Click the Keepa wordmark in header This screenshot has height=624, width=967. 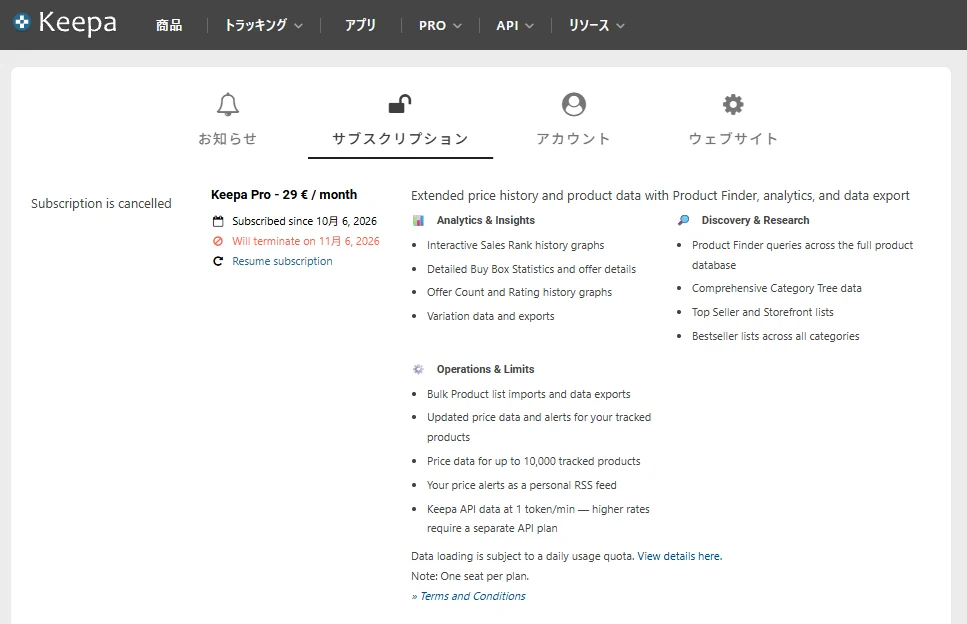[78, 23]
